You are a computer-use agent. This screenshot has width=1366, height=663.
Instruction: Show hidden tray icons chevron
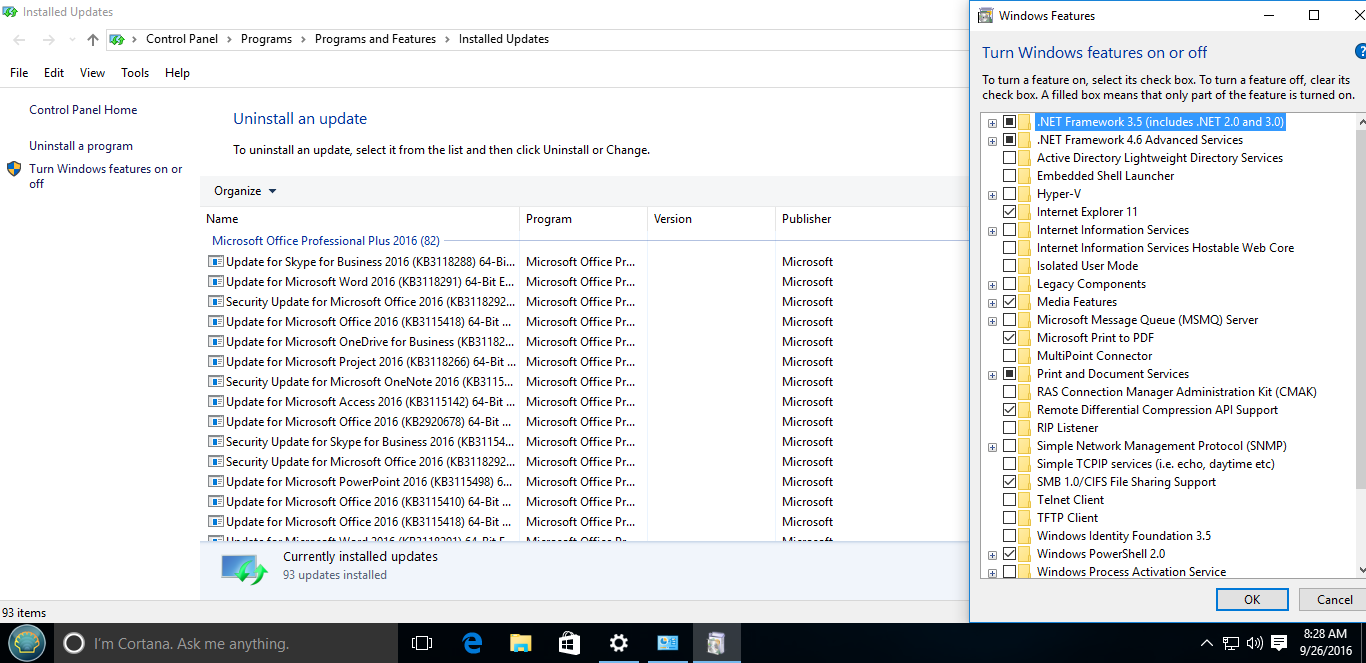pos(1207,643)
